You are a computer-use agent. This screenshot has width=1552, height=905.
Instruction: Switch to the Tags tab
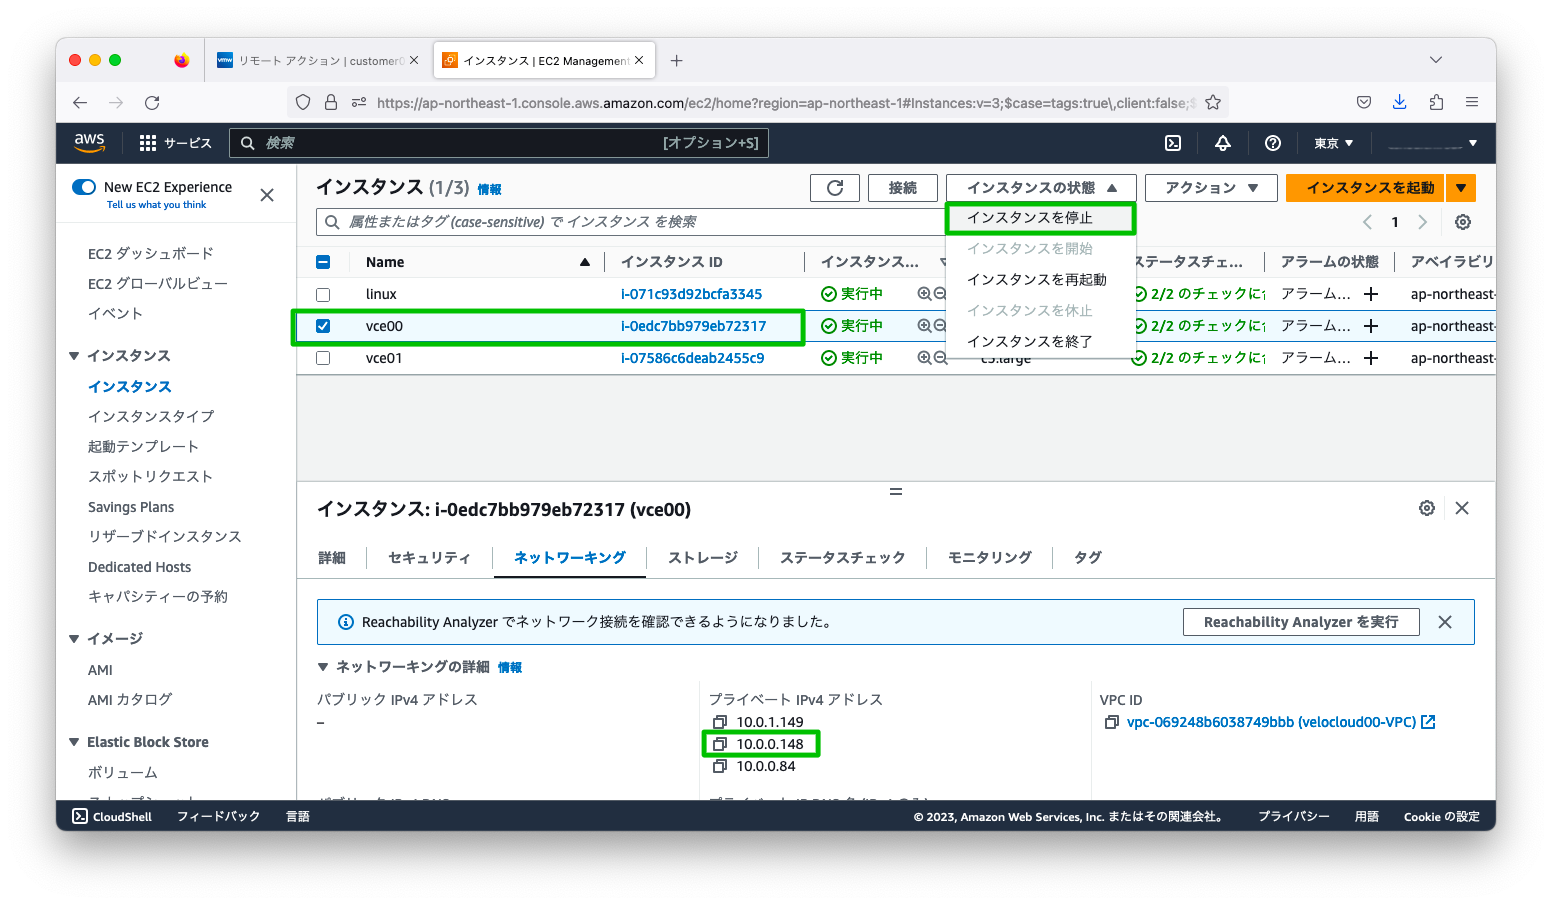(1088, 558)
